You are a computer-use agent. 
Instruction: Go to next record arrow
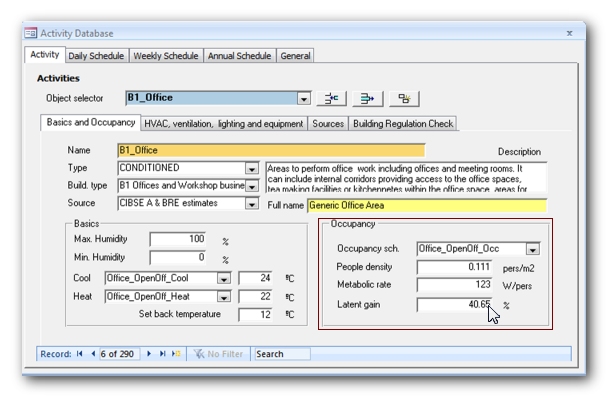click(149, 354)
